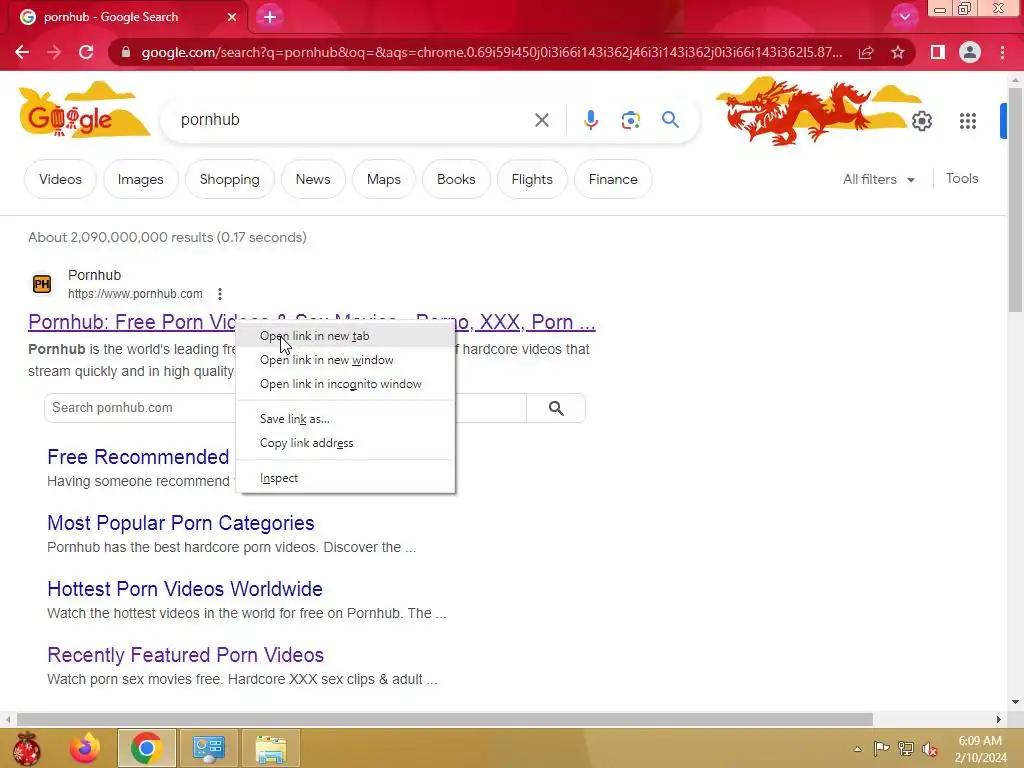Open the three-dot menu beside the result URL
1024x768 pixels.
pos(220,294)
